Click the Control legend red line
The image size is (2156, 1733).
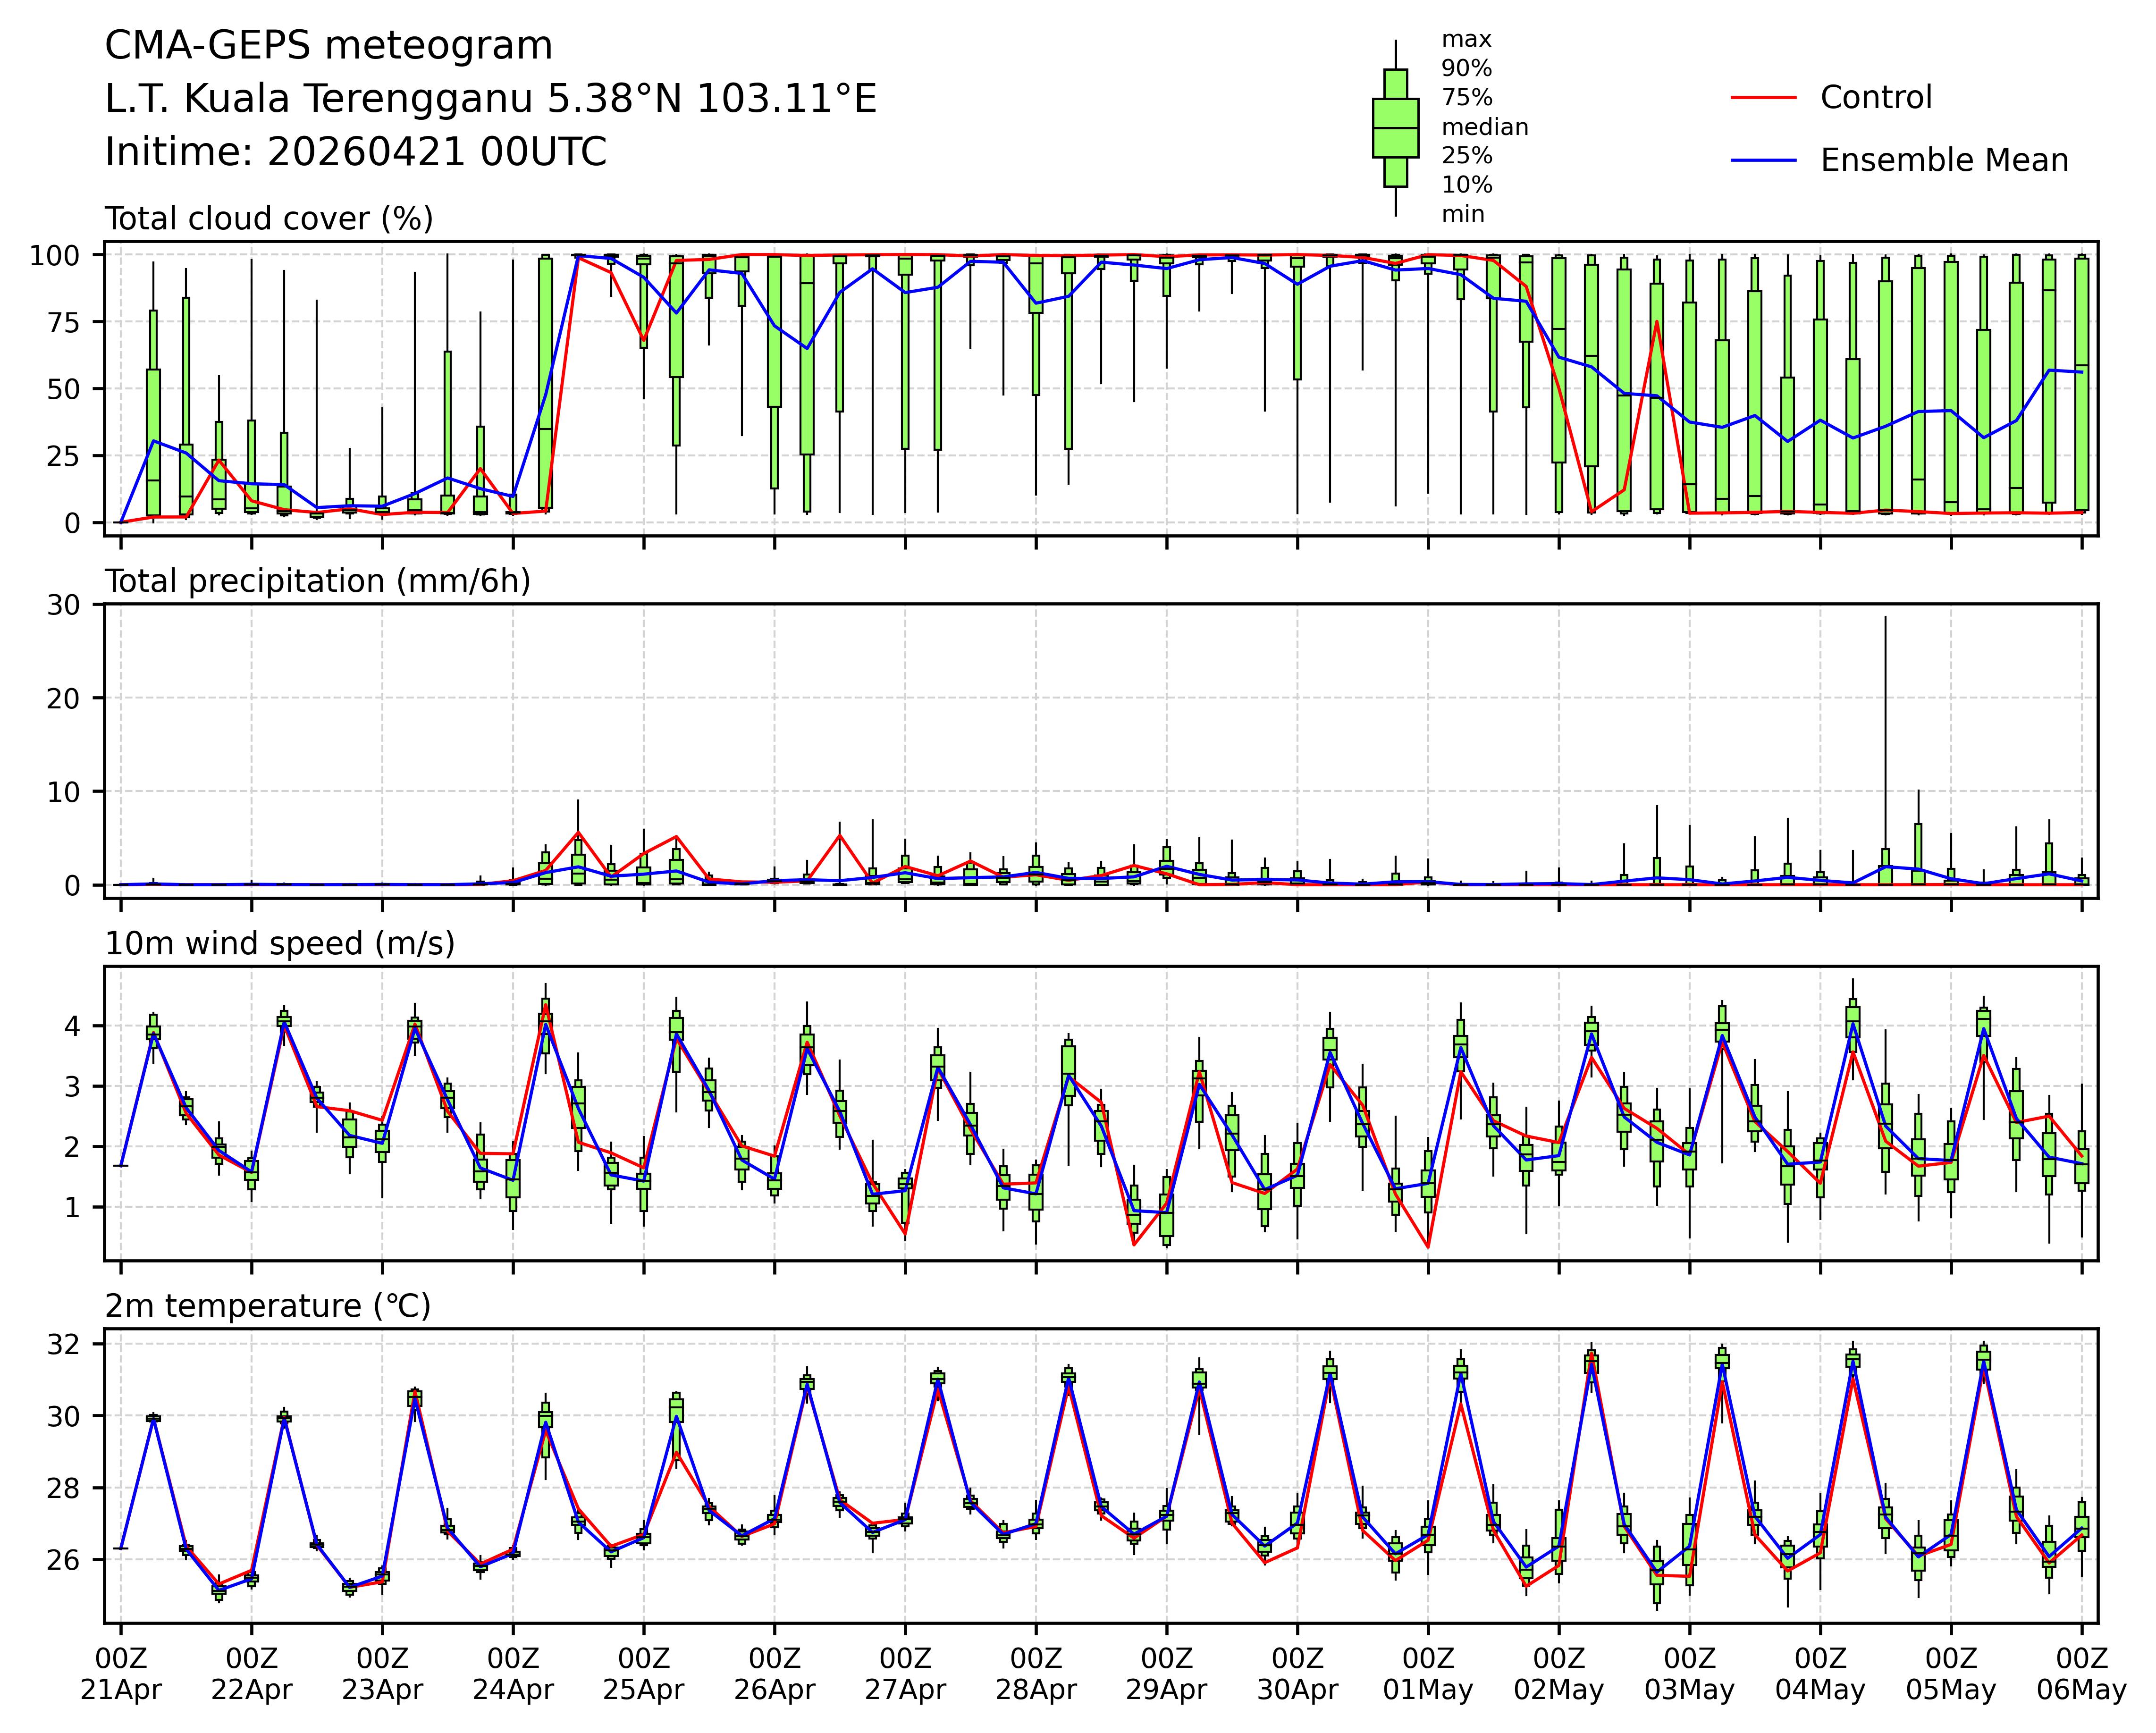[x=1763, y=98]
